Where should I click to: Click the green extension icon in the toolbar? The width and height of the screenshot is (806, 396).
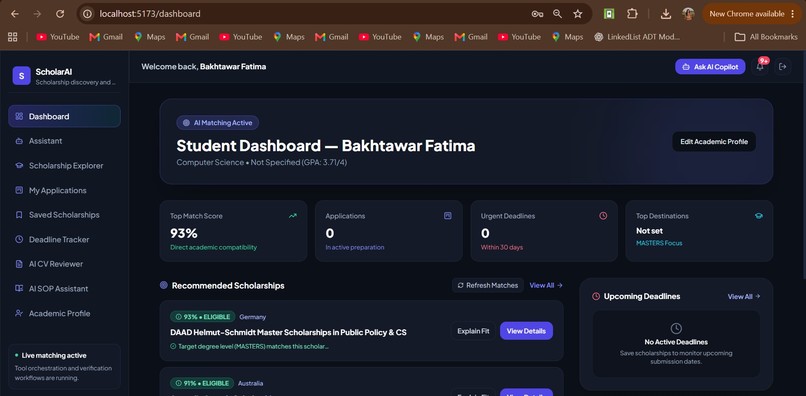609,14
